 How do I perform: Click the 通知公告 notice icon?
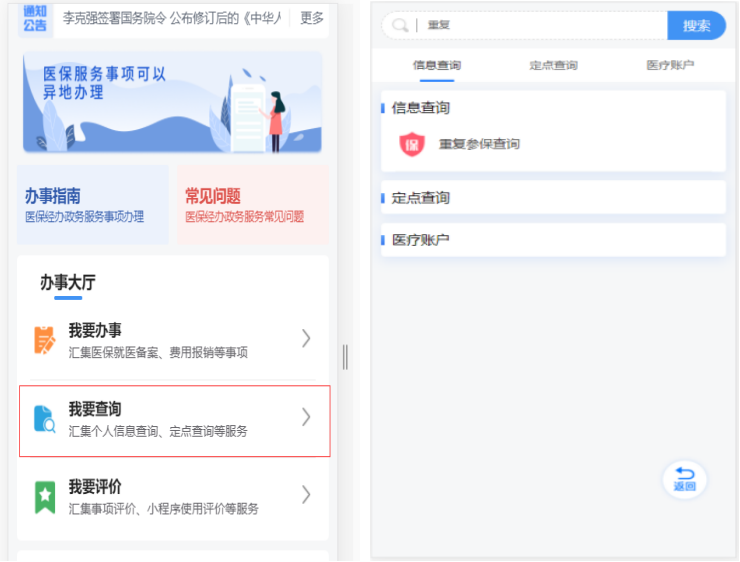coord(36,18)
